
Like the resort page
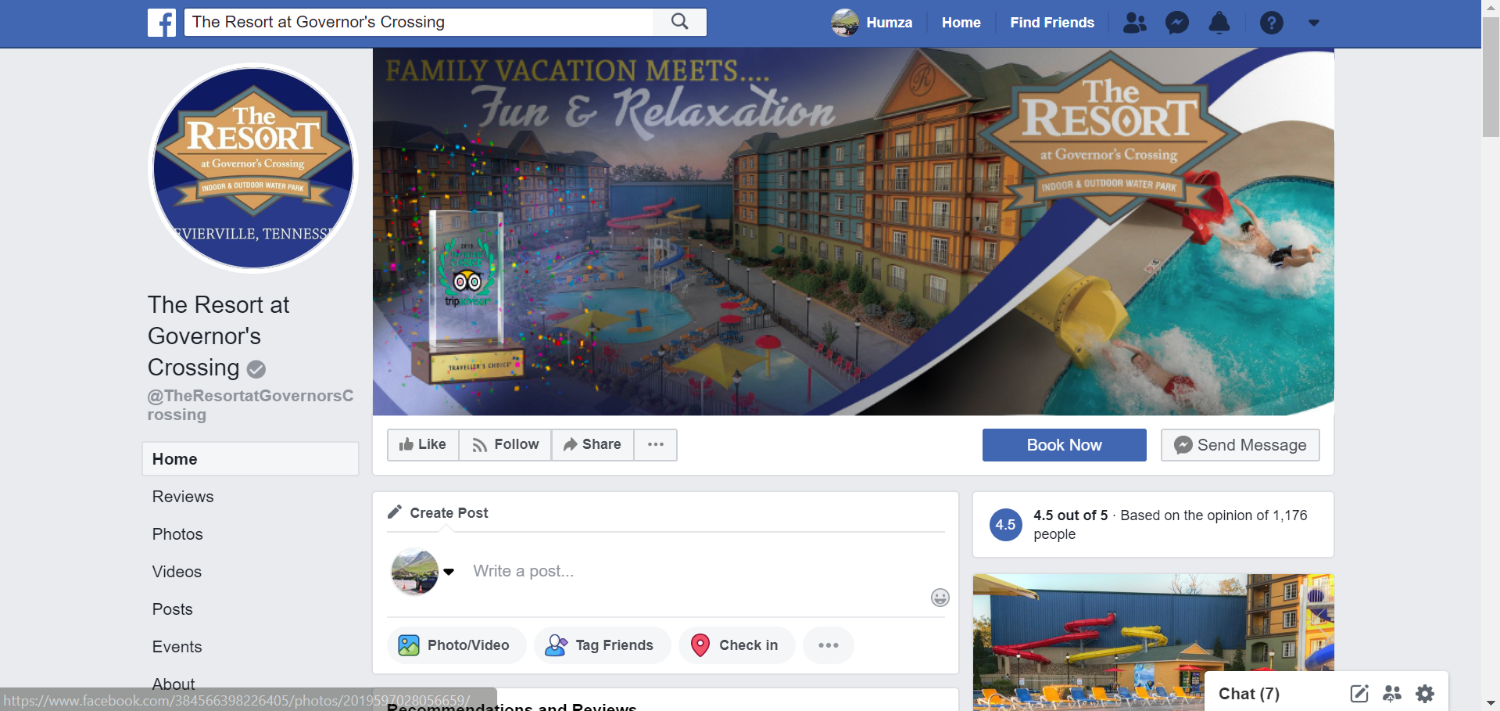click(423, 445)
